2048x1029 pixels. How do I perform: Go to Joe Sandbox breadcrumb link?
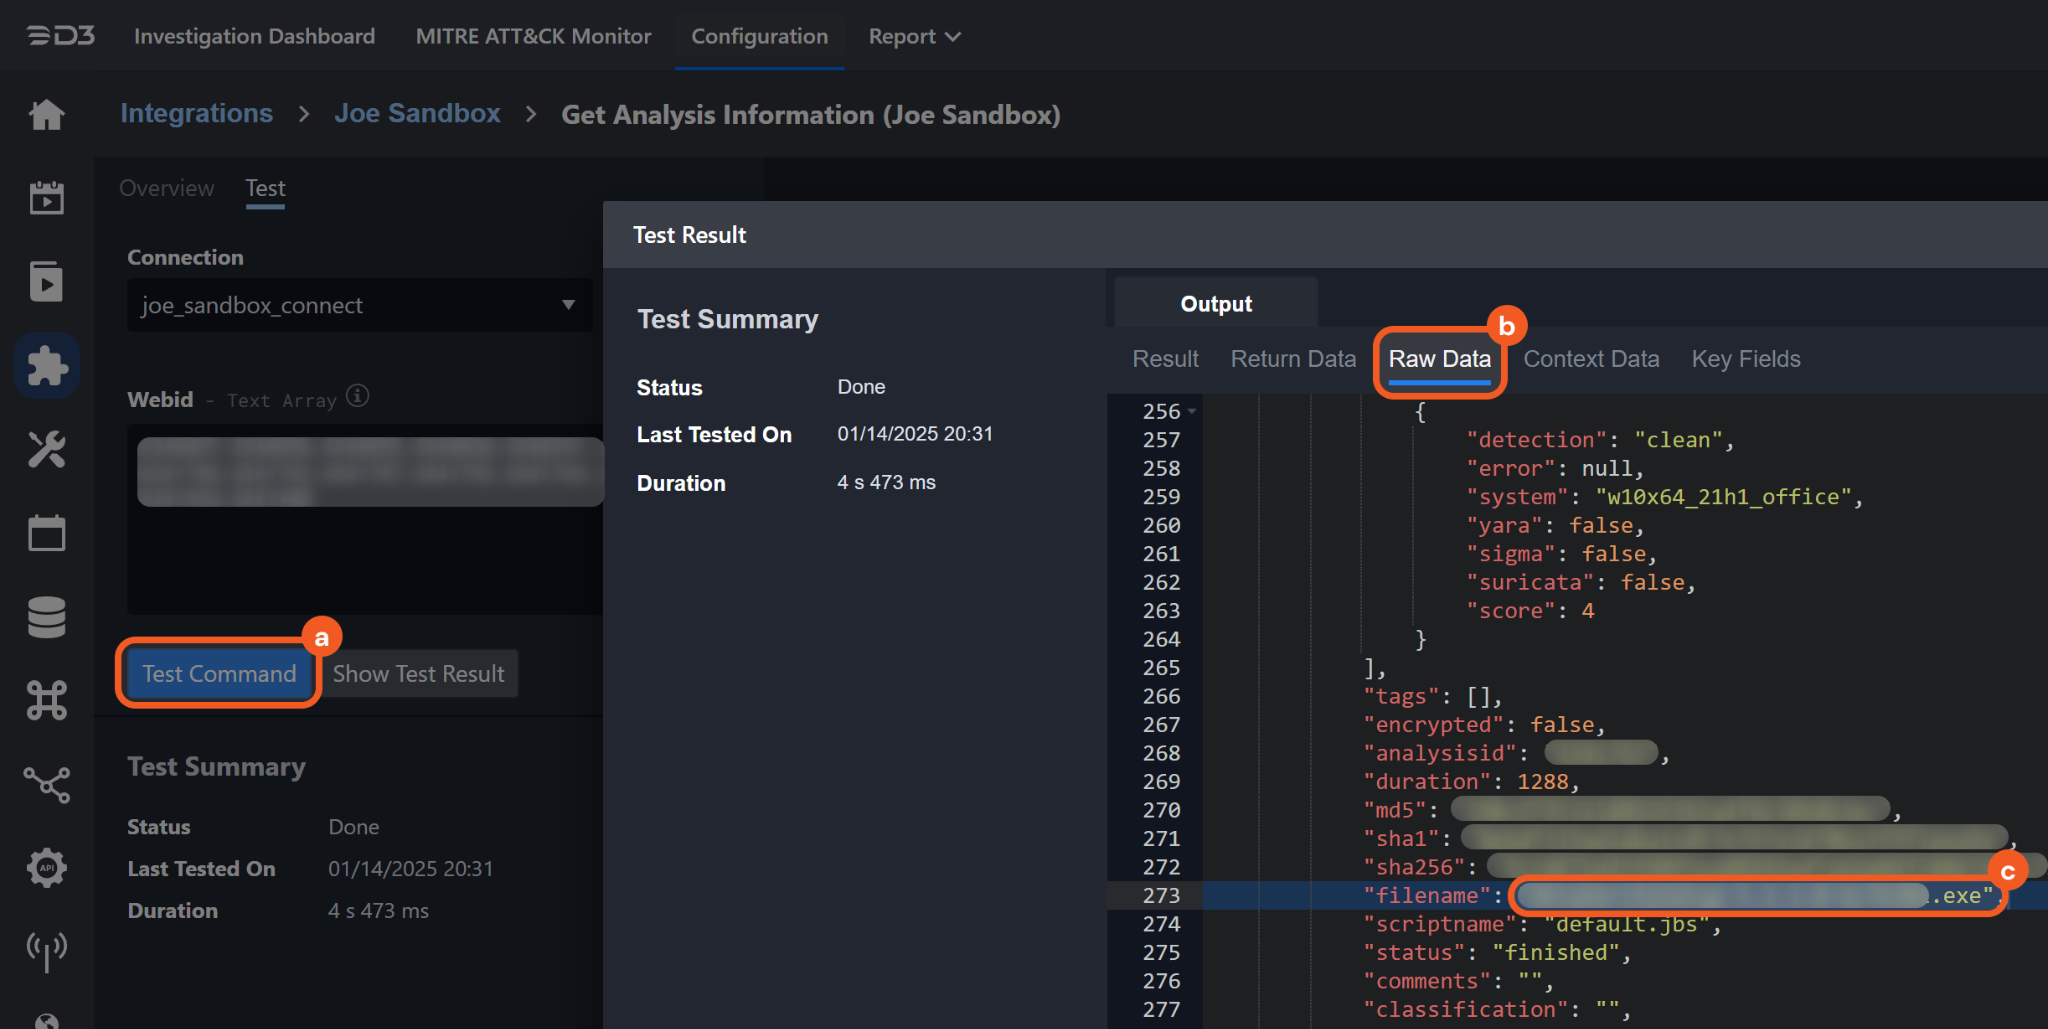(x=417, y=114)
